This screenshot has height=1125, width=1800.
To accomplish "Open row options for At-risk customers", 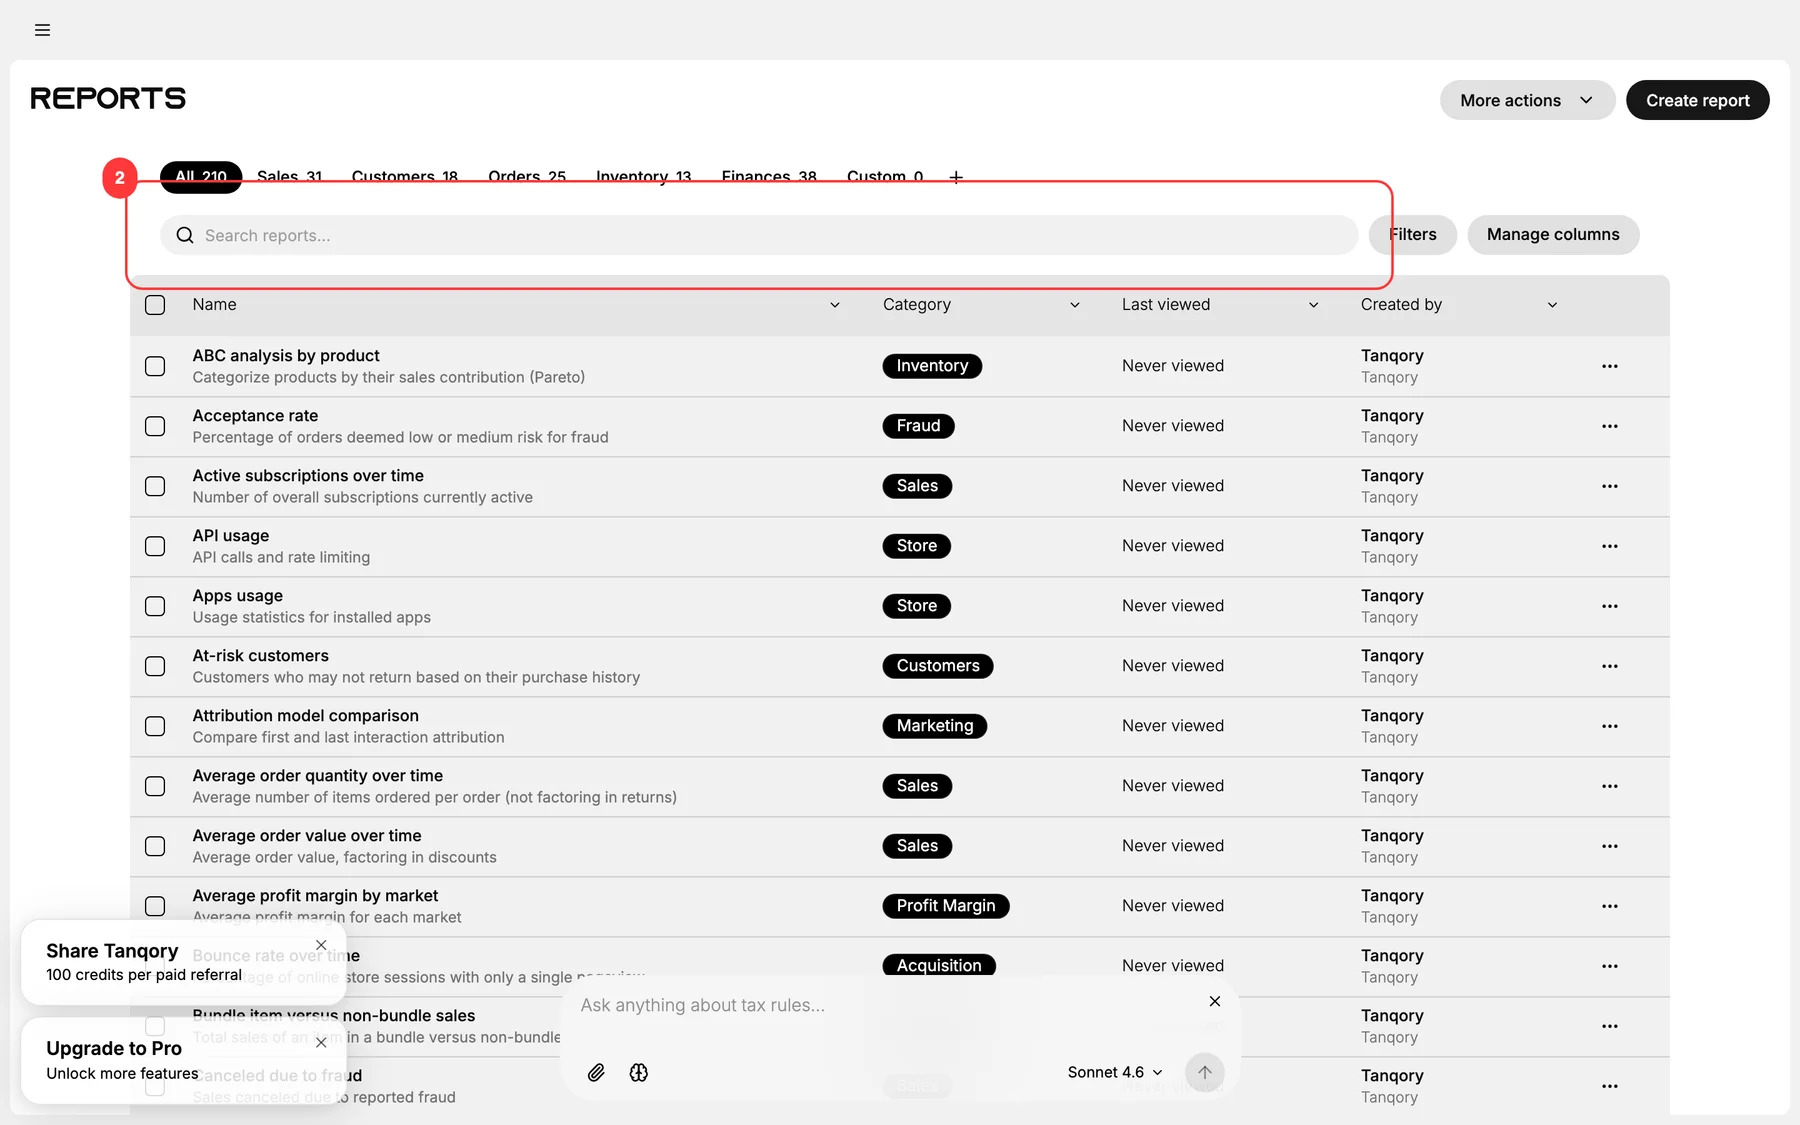I will pos(1609,666).
